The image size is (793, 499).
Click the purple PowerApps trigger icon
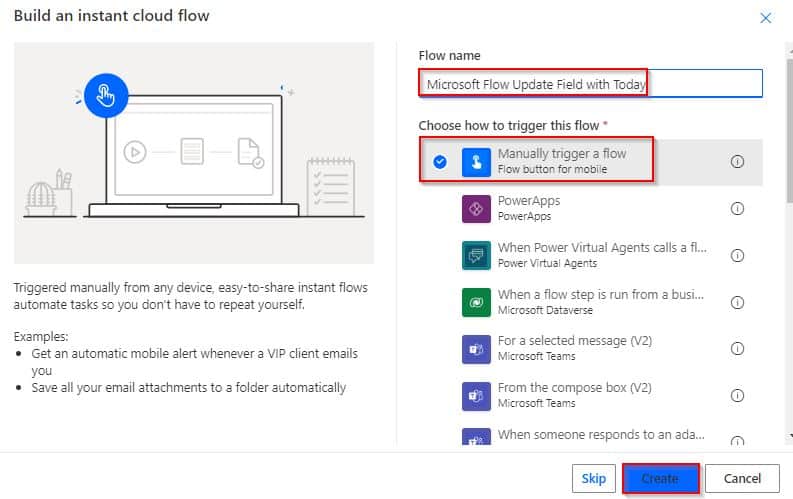(476, 209)
